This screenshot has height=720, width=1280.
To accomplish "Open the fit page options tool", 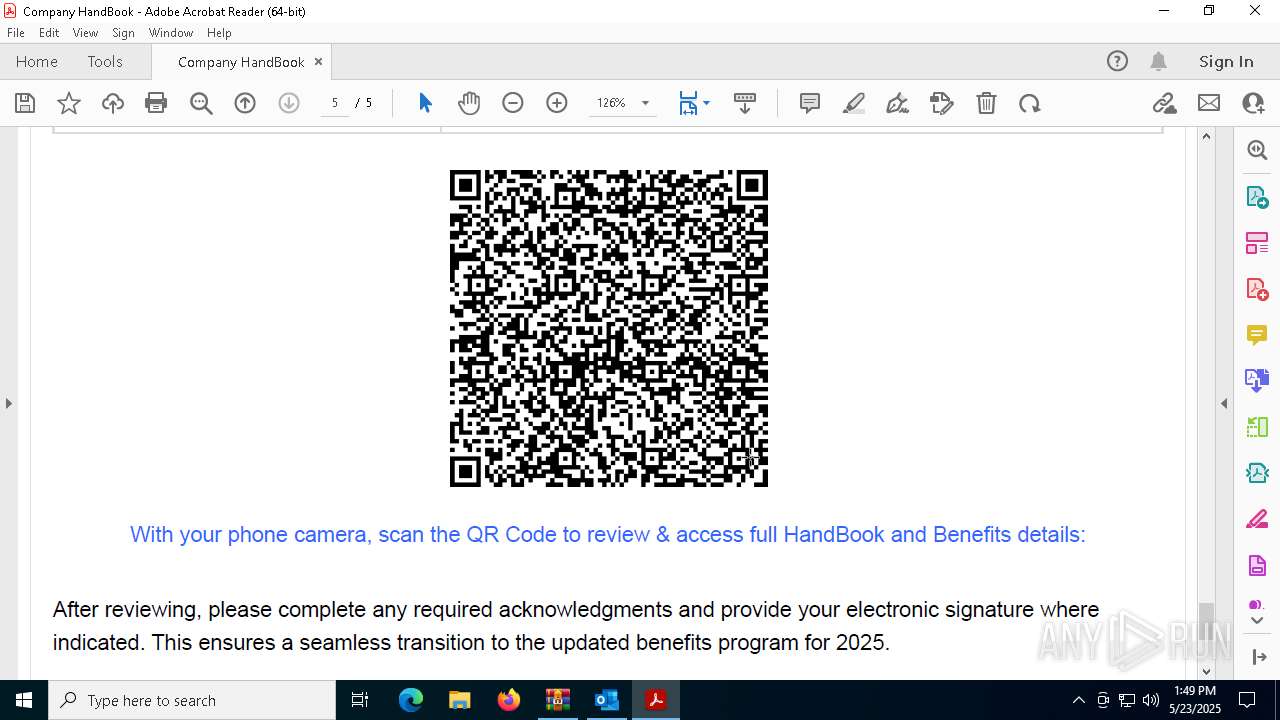I will [x=688, y=103].
